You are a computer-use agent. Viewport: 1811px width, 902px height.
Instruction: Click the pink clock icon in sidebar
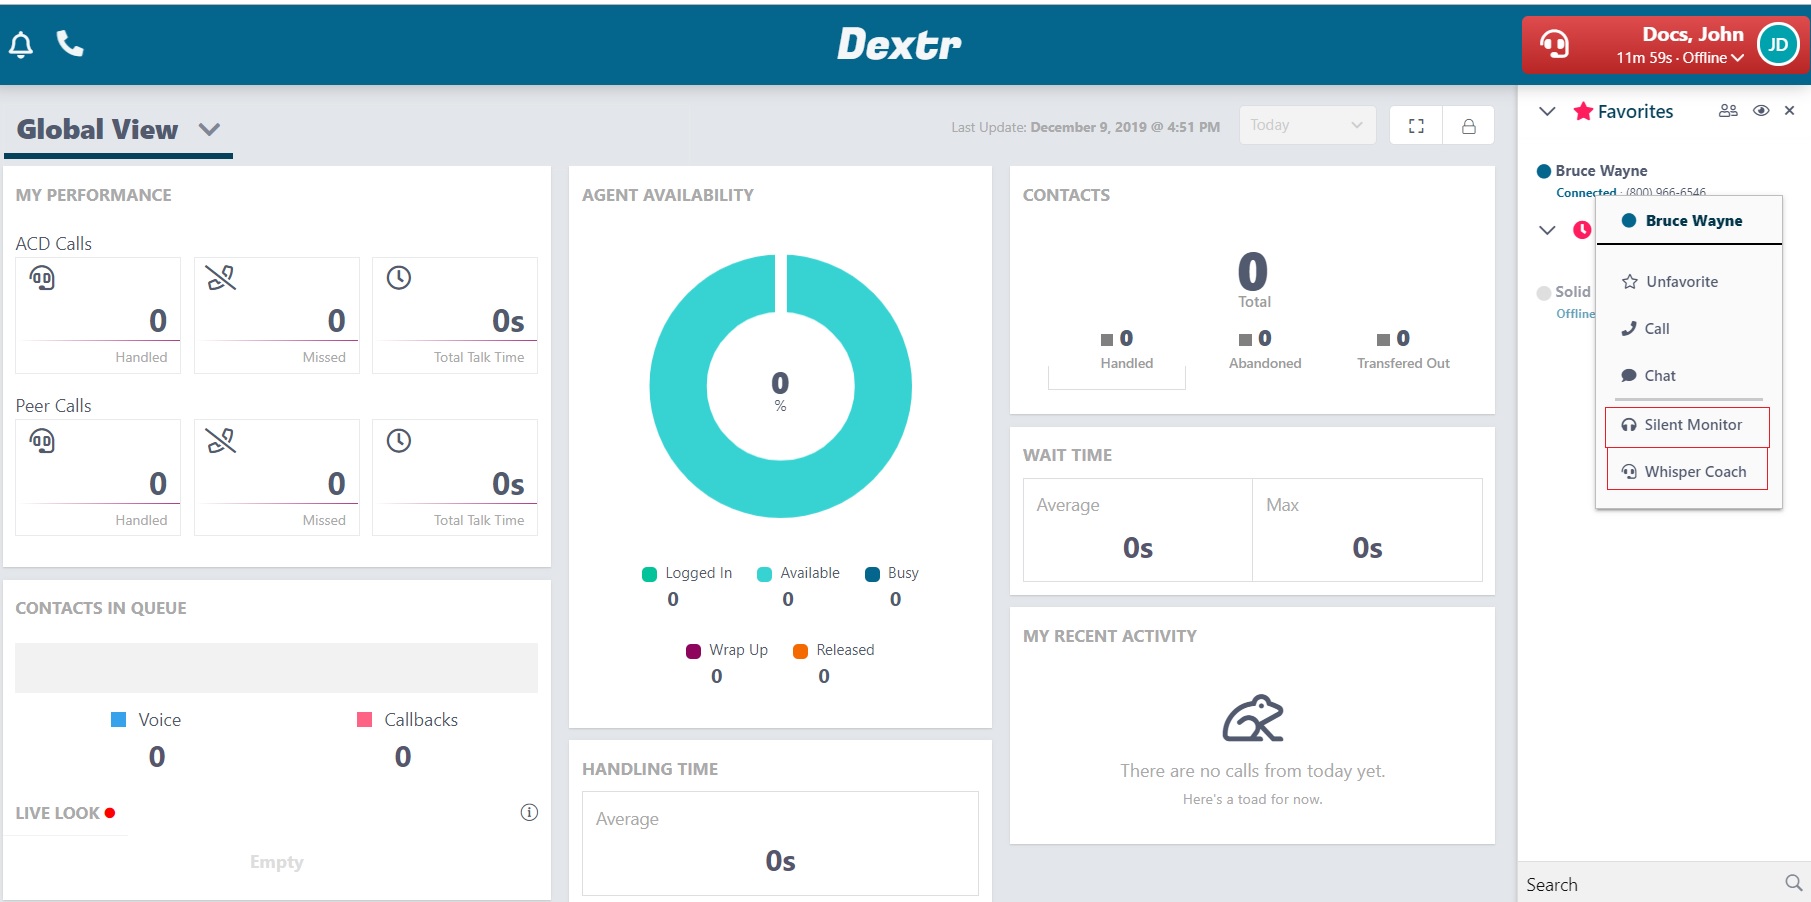coord(1582,230)
